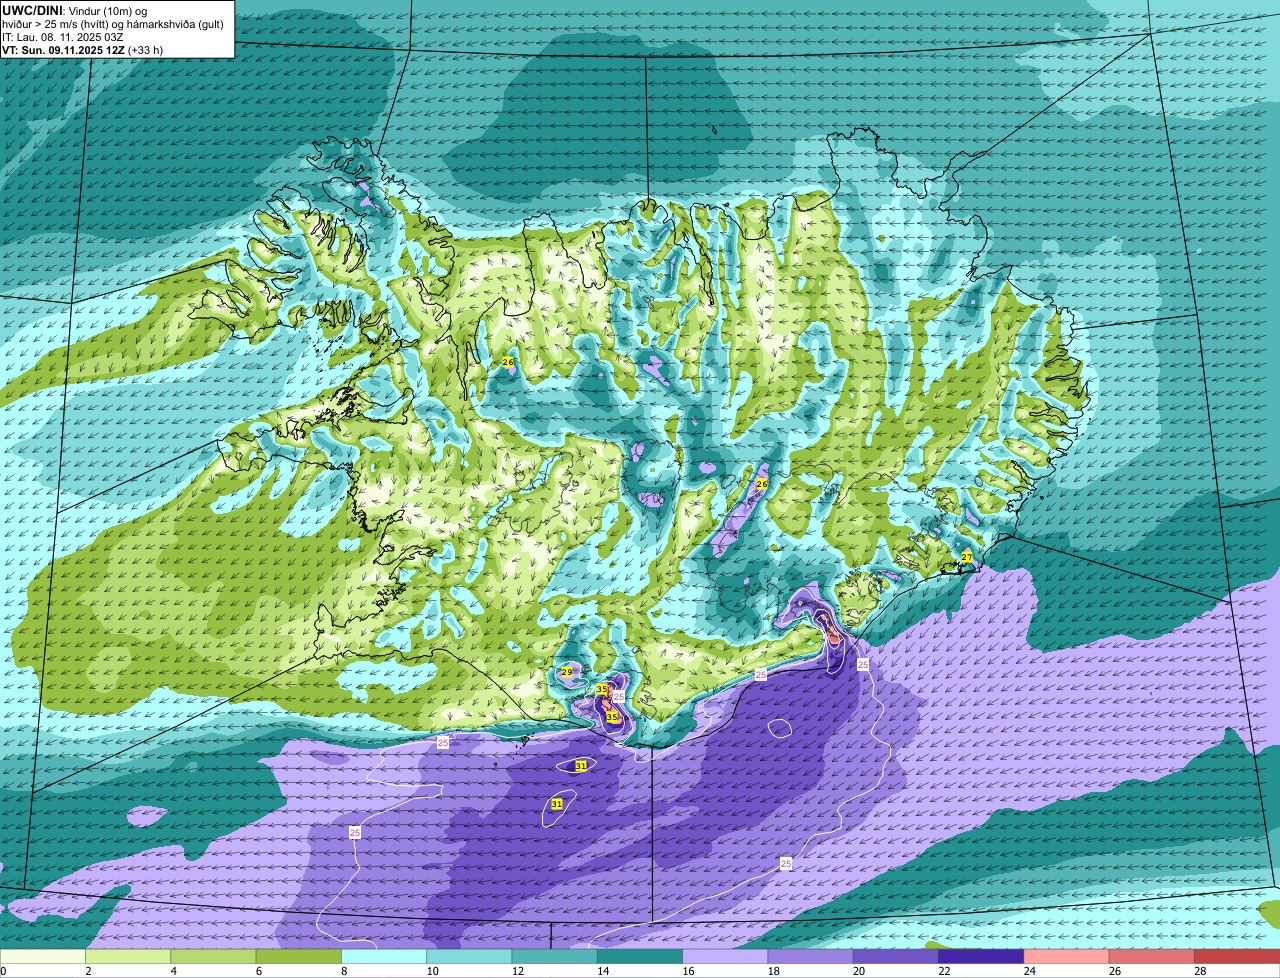Screen dimensions: 1280x978
Task: Click the 'UWC/DINI: Vindur (10m) og' title line
Action: pos(75,11)
